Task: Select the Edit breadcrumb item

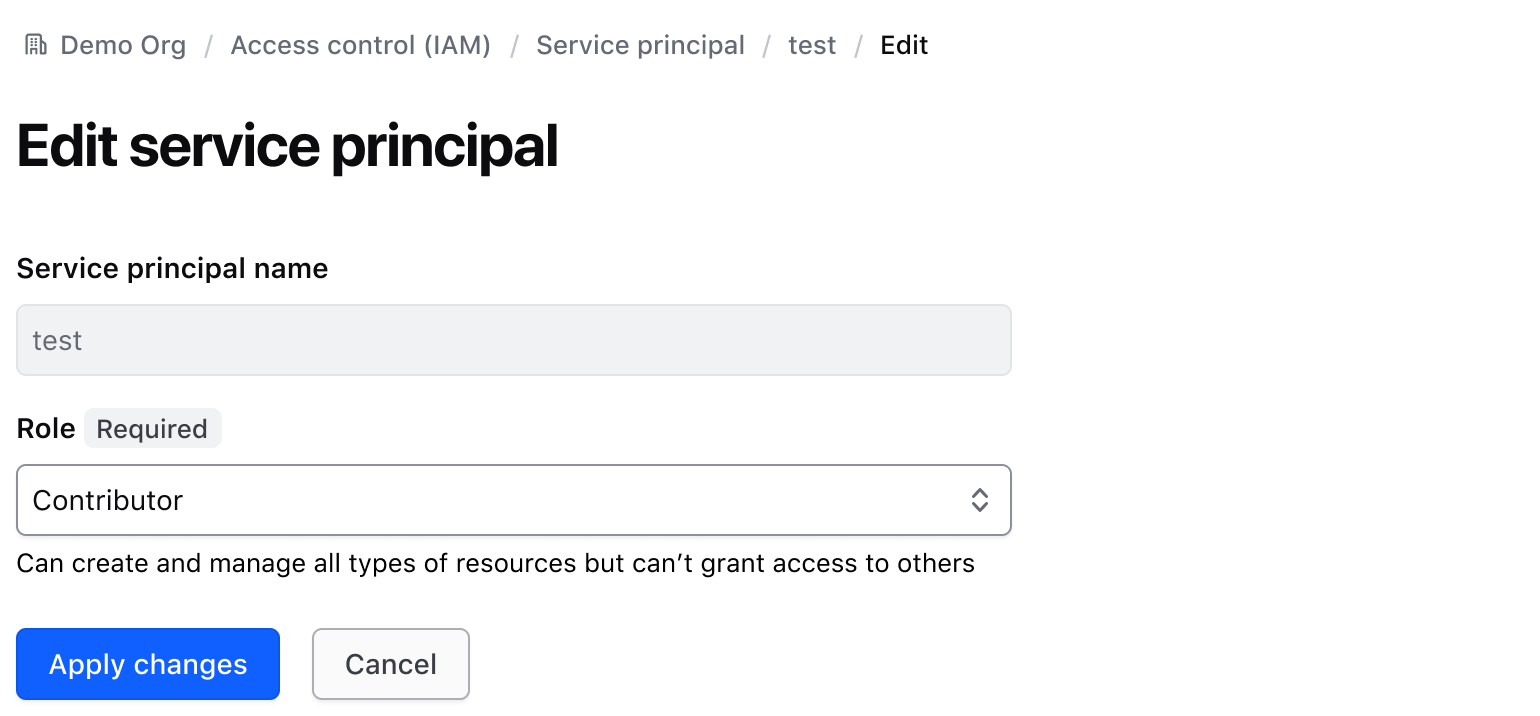Action: click(x=903, y=45)
